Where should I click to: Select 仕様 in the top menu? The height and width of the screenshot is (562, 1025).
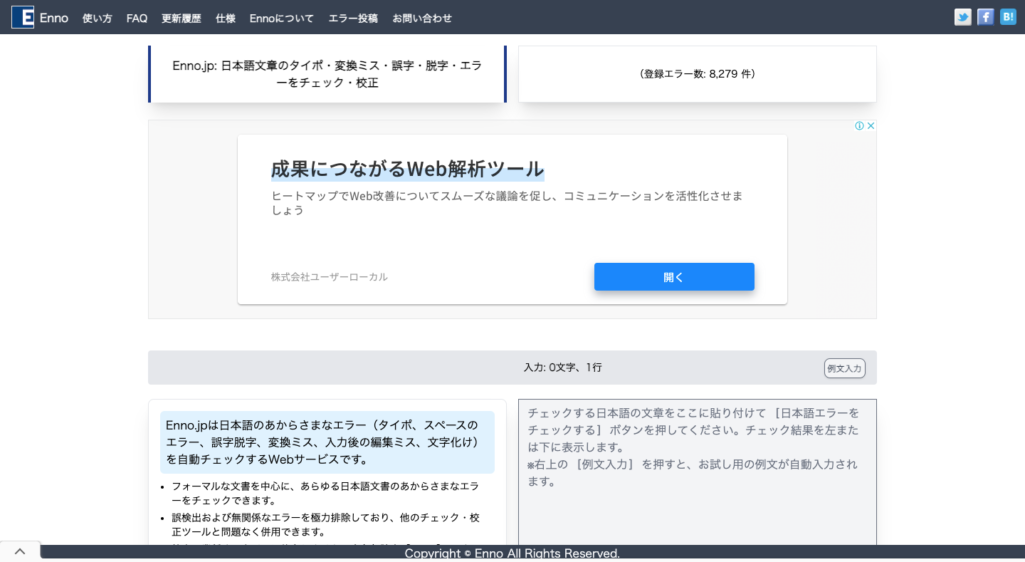point(225,18)
